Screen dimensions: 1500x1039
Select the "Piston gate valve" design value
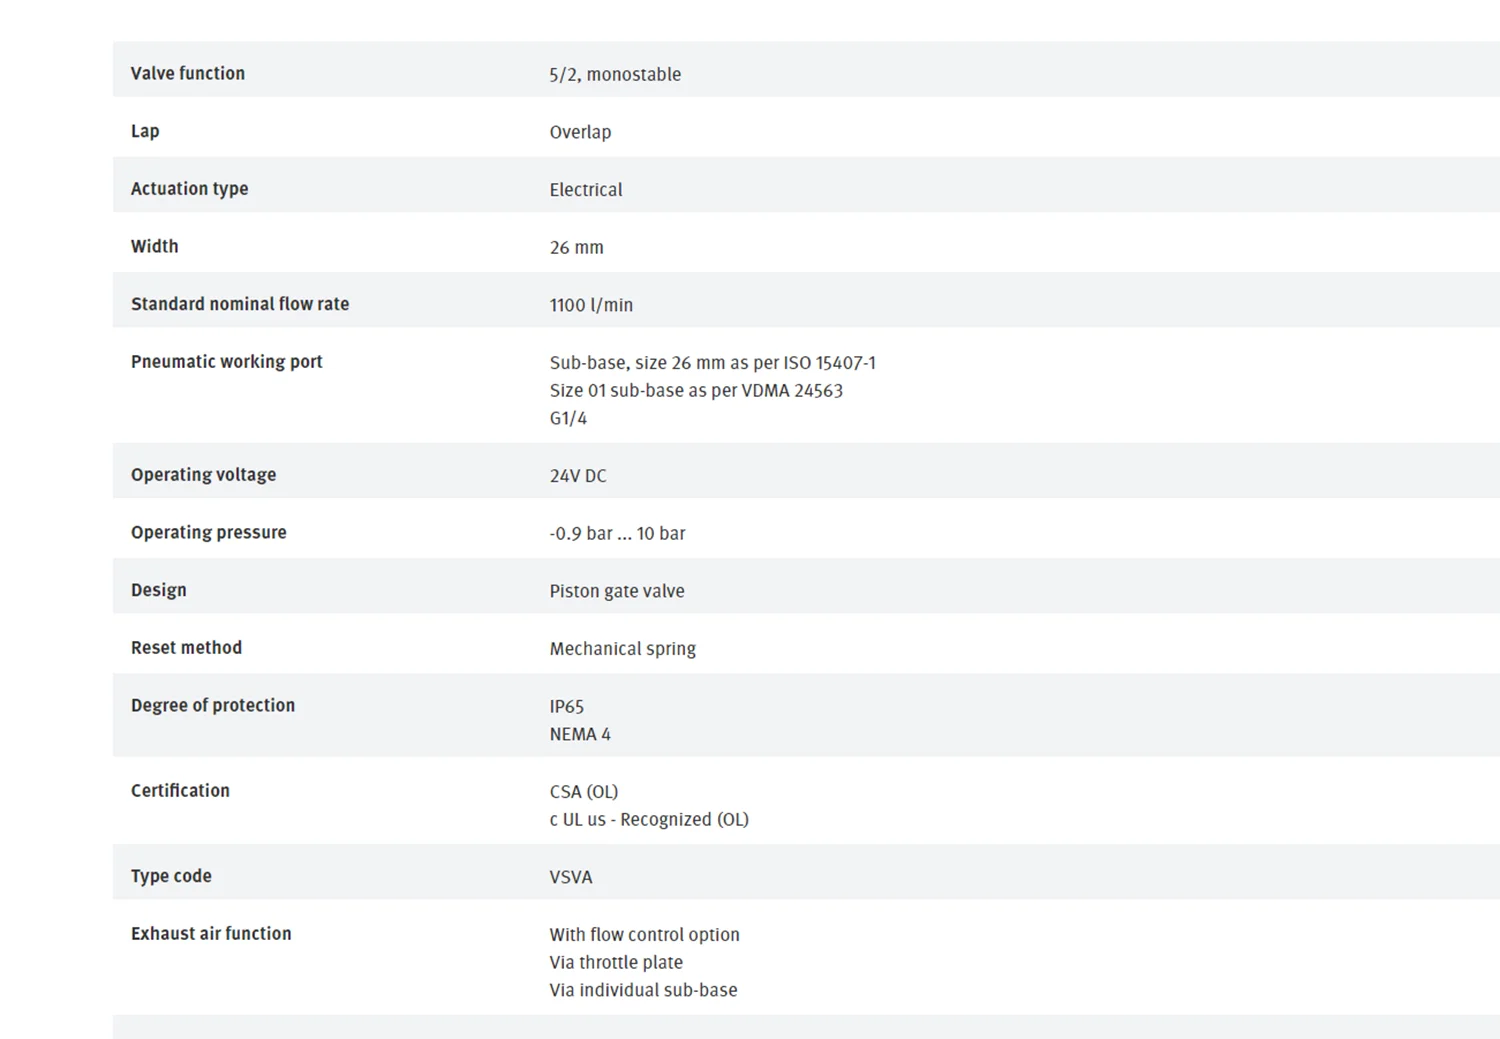tap(616, 591)
